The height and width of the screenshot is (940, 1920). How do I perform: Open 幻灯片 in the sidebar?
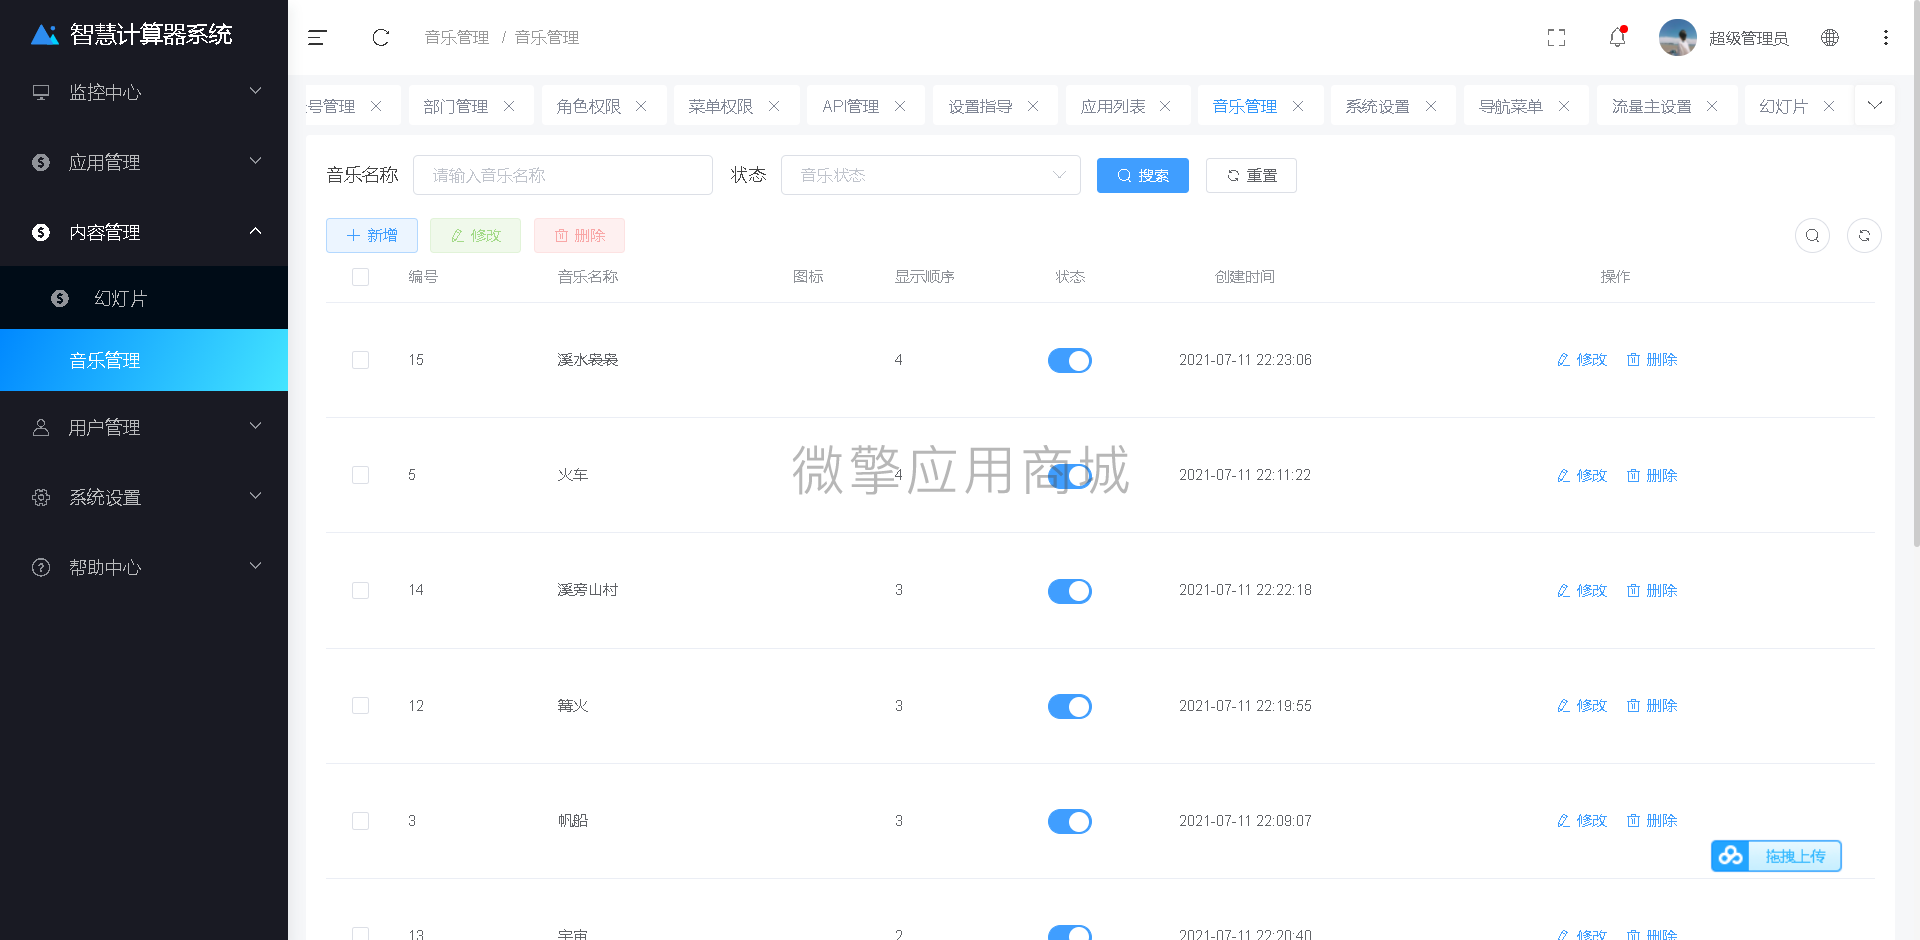pyautogui.click(x=144, y=298)
